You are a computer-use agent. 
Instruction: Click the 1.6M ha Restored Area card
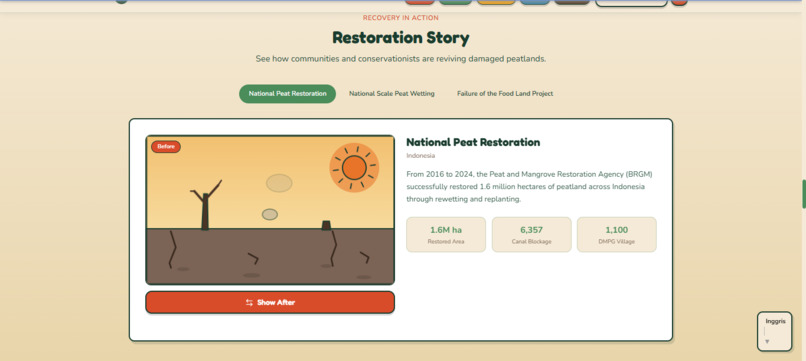coord(446,234)
